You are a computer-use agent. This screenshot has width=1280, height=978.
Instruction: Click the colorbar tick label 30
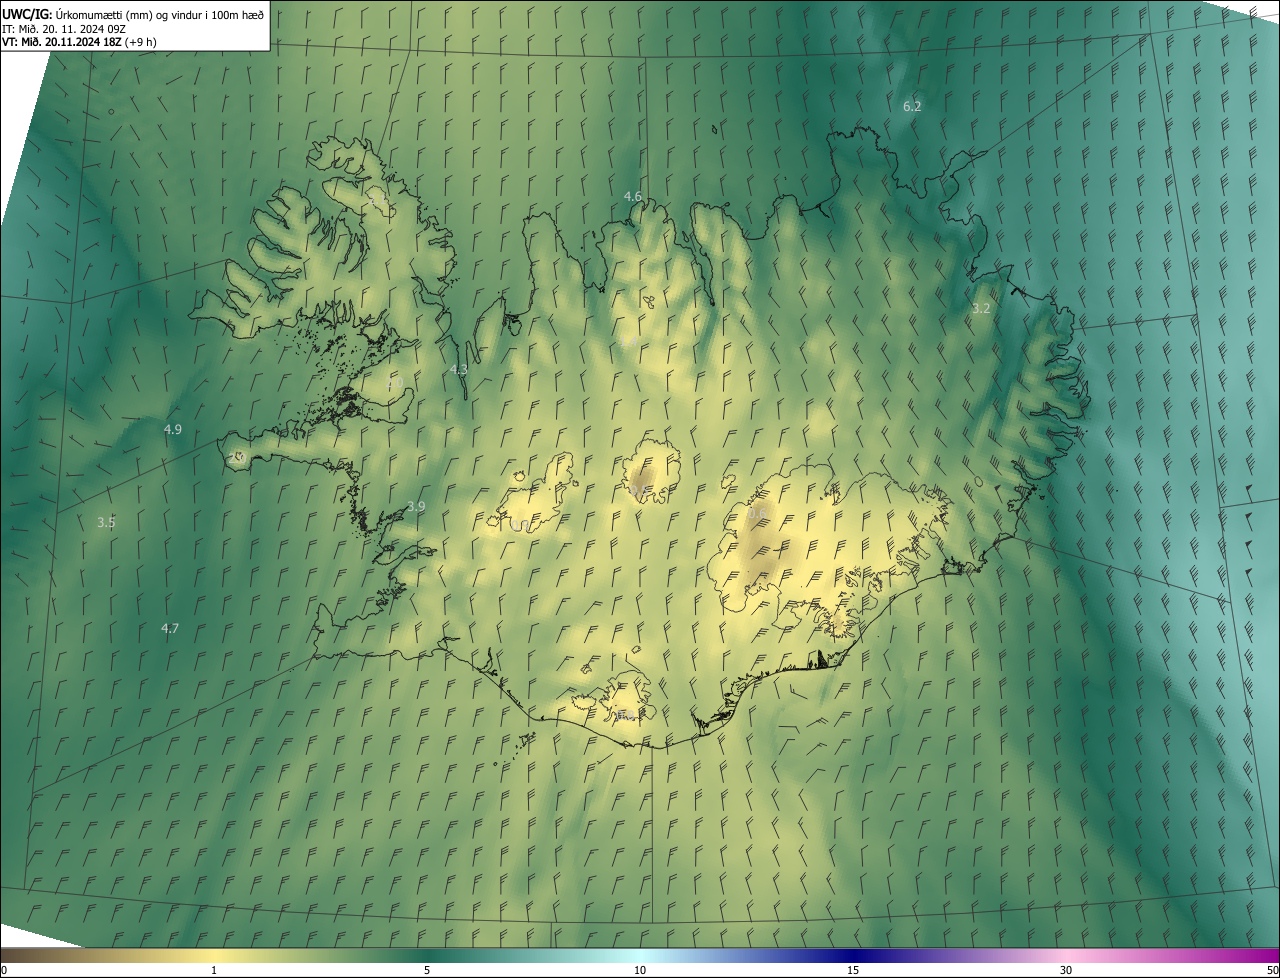point(1066,970)
